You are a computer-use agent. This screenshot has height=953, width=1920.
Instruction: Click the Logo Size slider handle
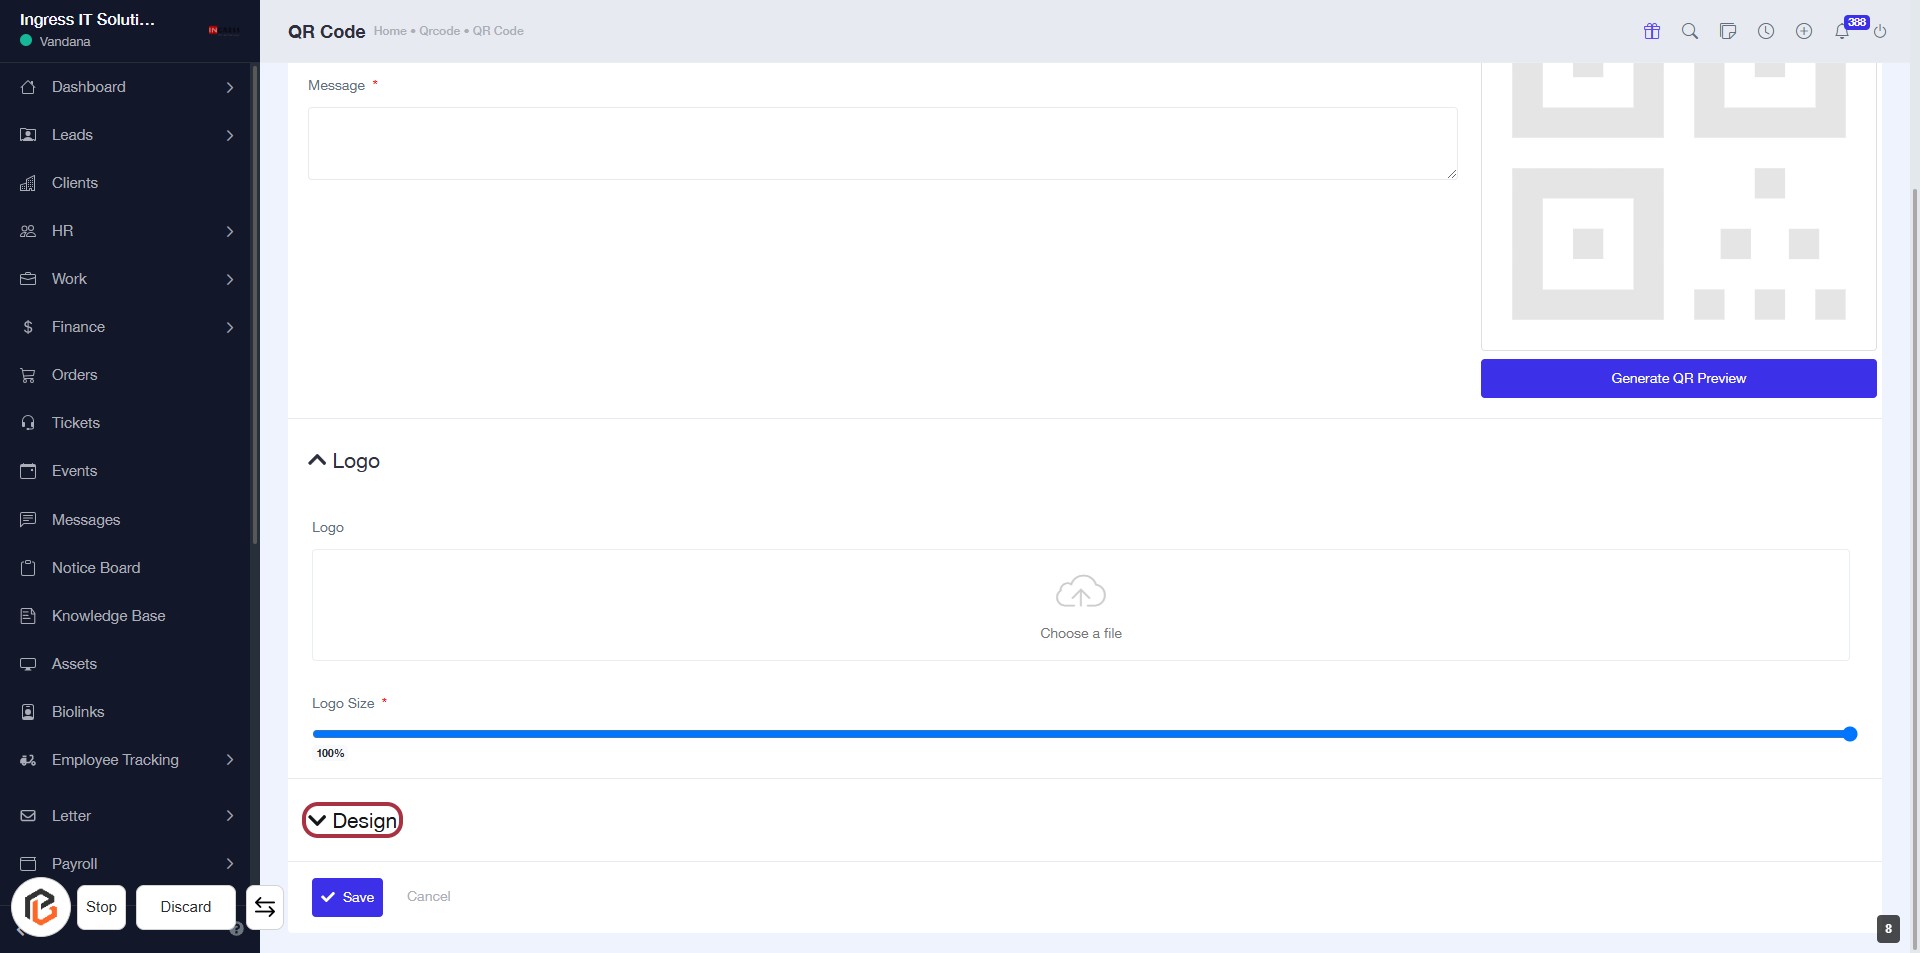click(1850, 734)
